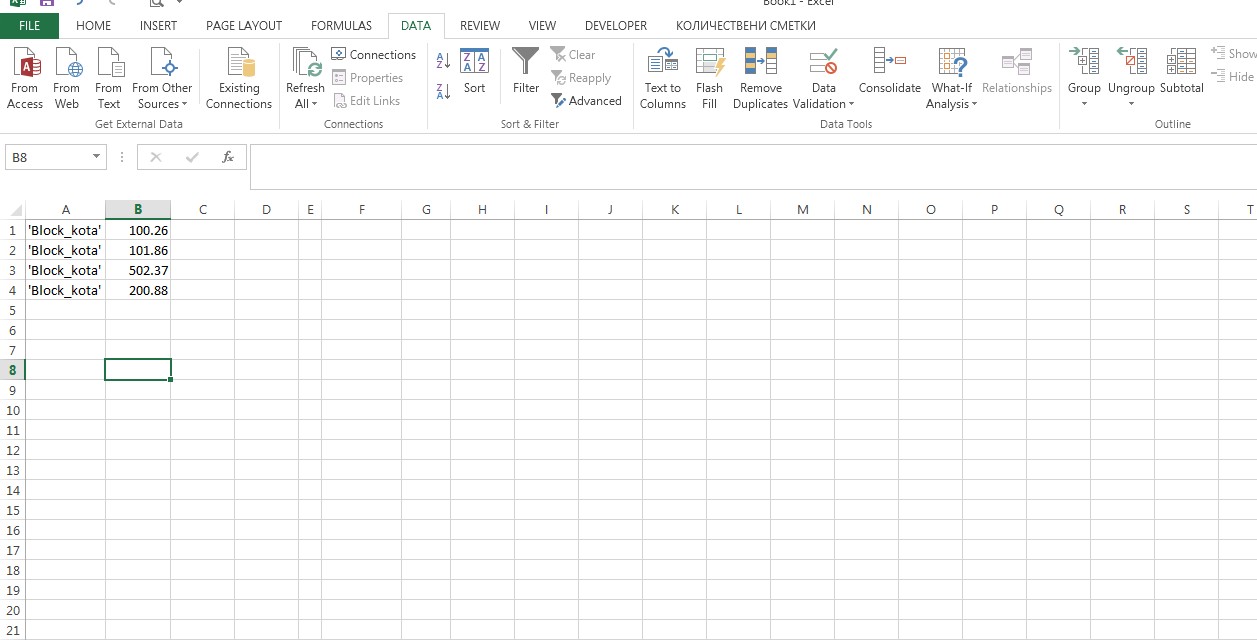The width and height of the screenshot is (1257, 640).
Task: Click Reapply filter button
Action: [581, 78]
